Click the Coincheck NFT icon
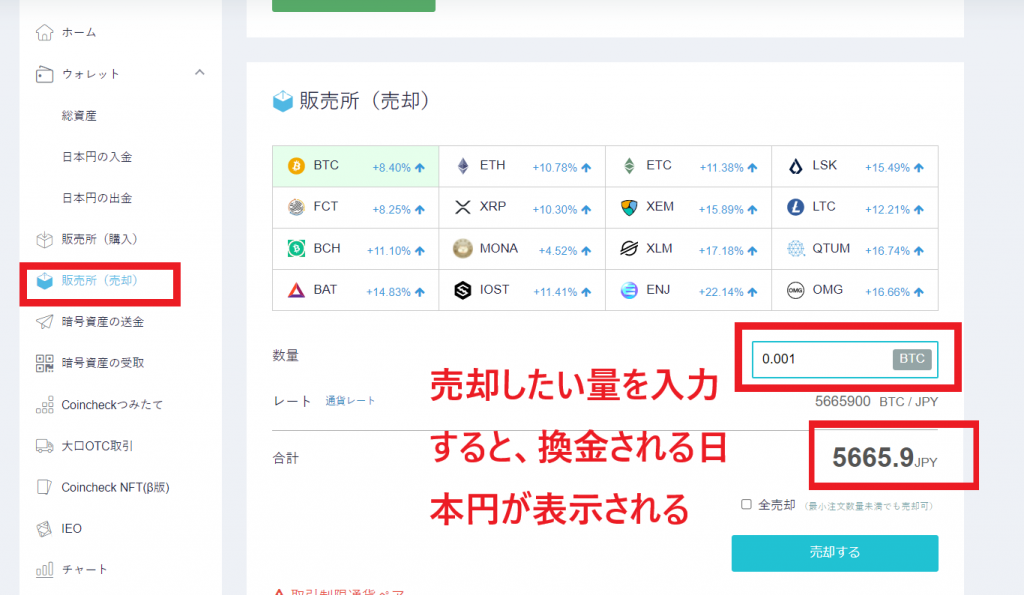The height and width of the screenshot is (595, 1024). (44, 487)
